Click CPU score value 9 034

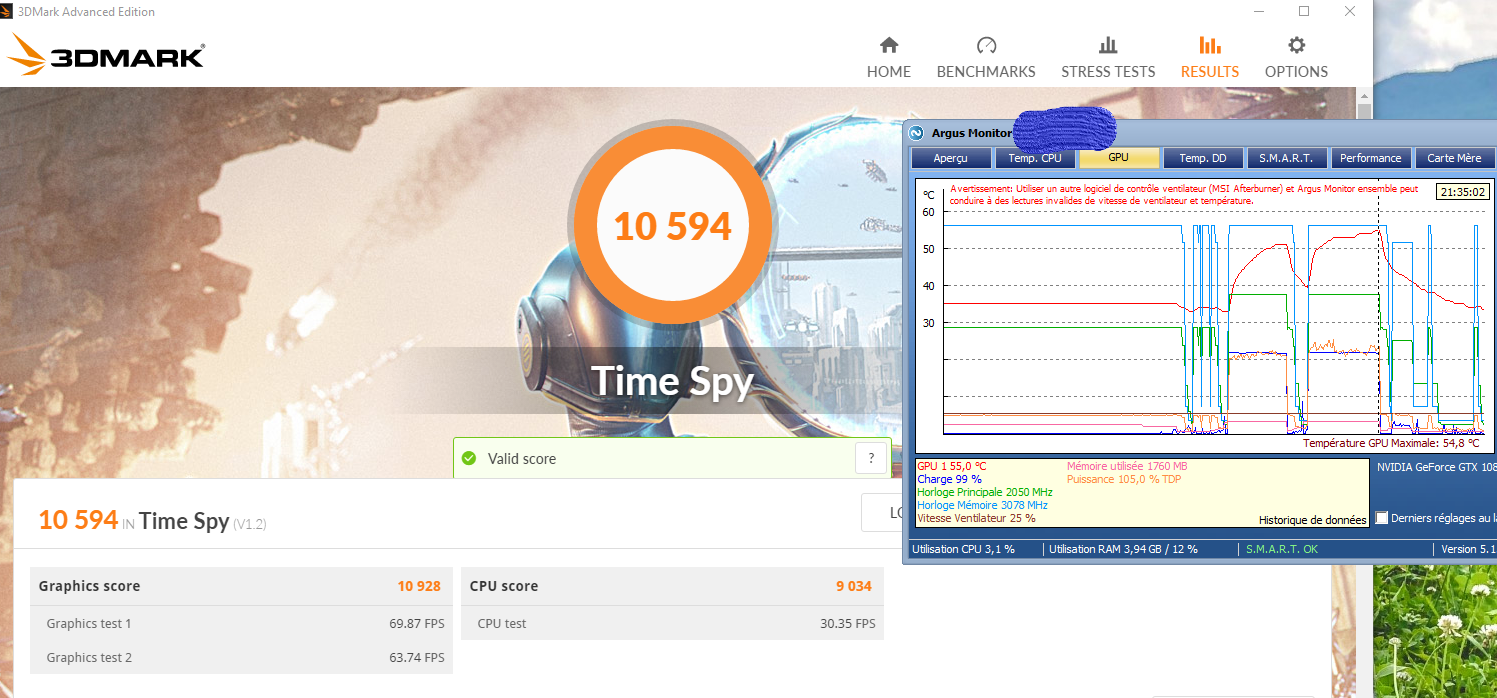(x=854, y=586)
